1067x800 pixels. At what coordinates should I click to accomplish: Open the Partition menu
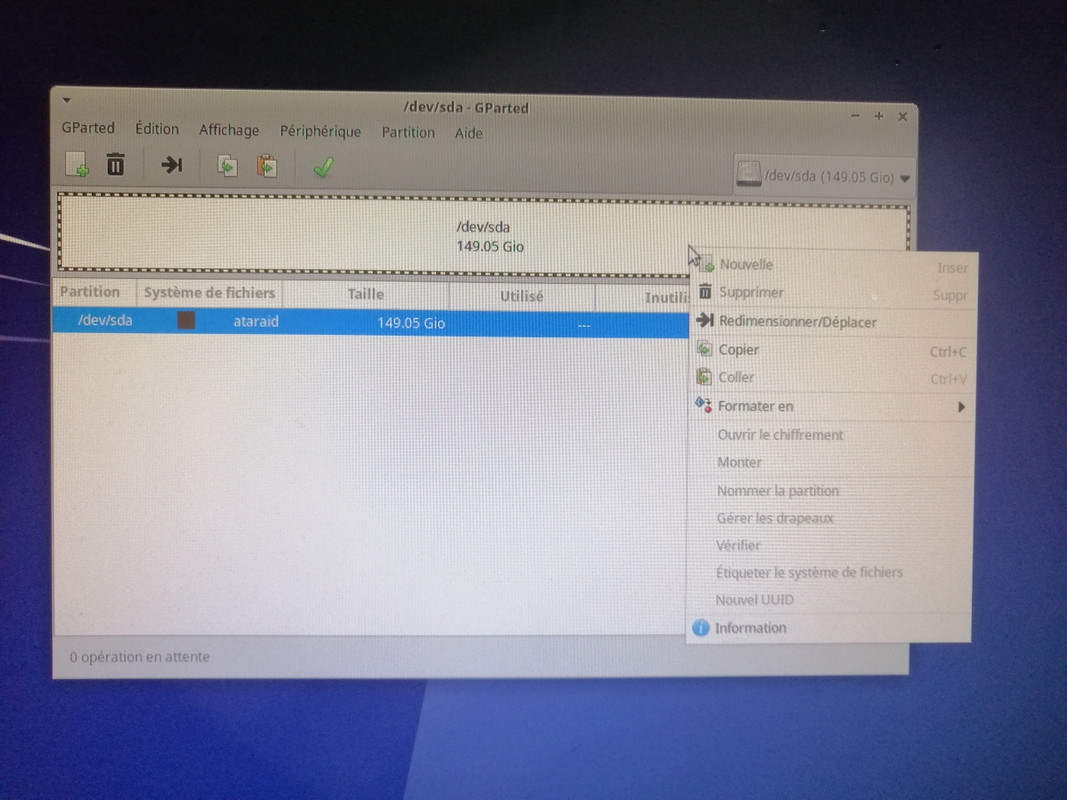tap(408, 132)
